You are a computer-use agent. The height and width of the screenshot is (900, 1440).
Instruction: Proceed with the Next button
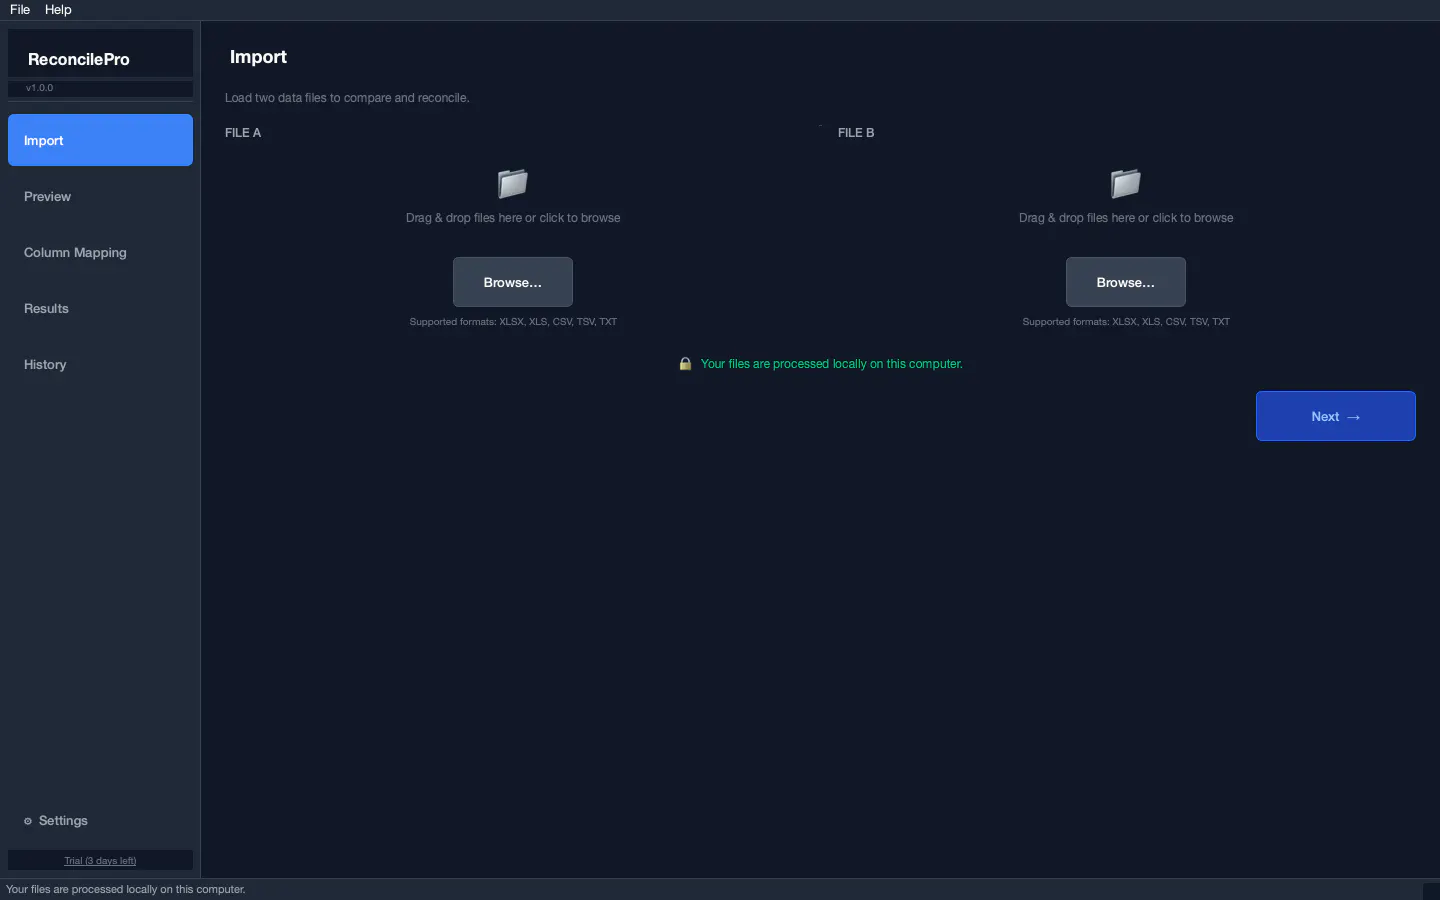(x=1336, y=416)
